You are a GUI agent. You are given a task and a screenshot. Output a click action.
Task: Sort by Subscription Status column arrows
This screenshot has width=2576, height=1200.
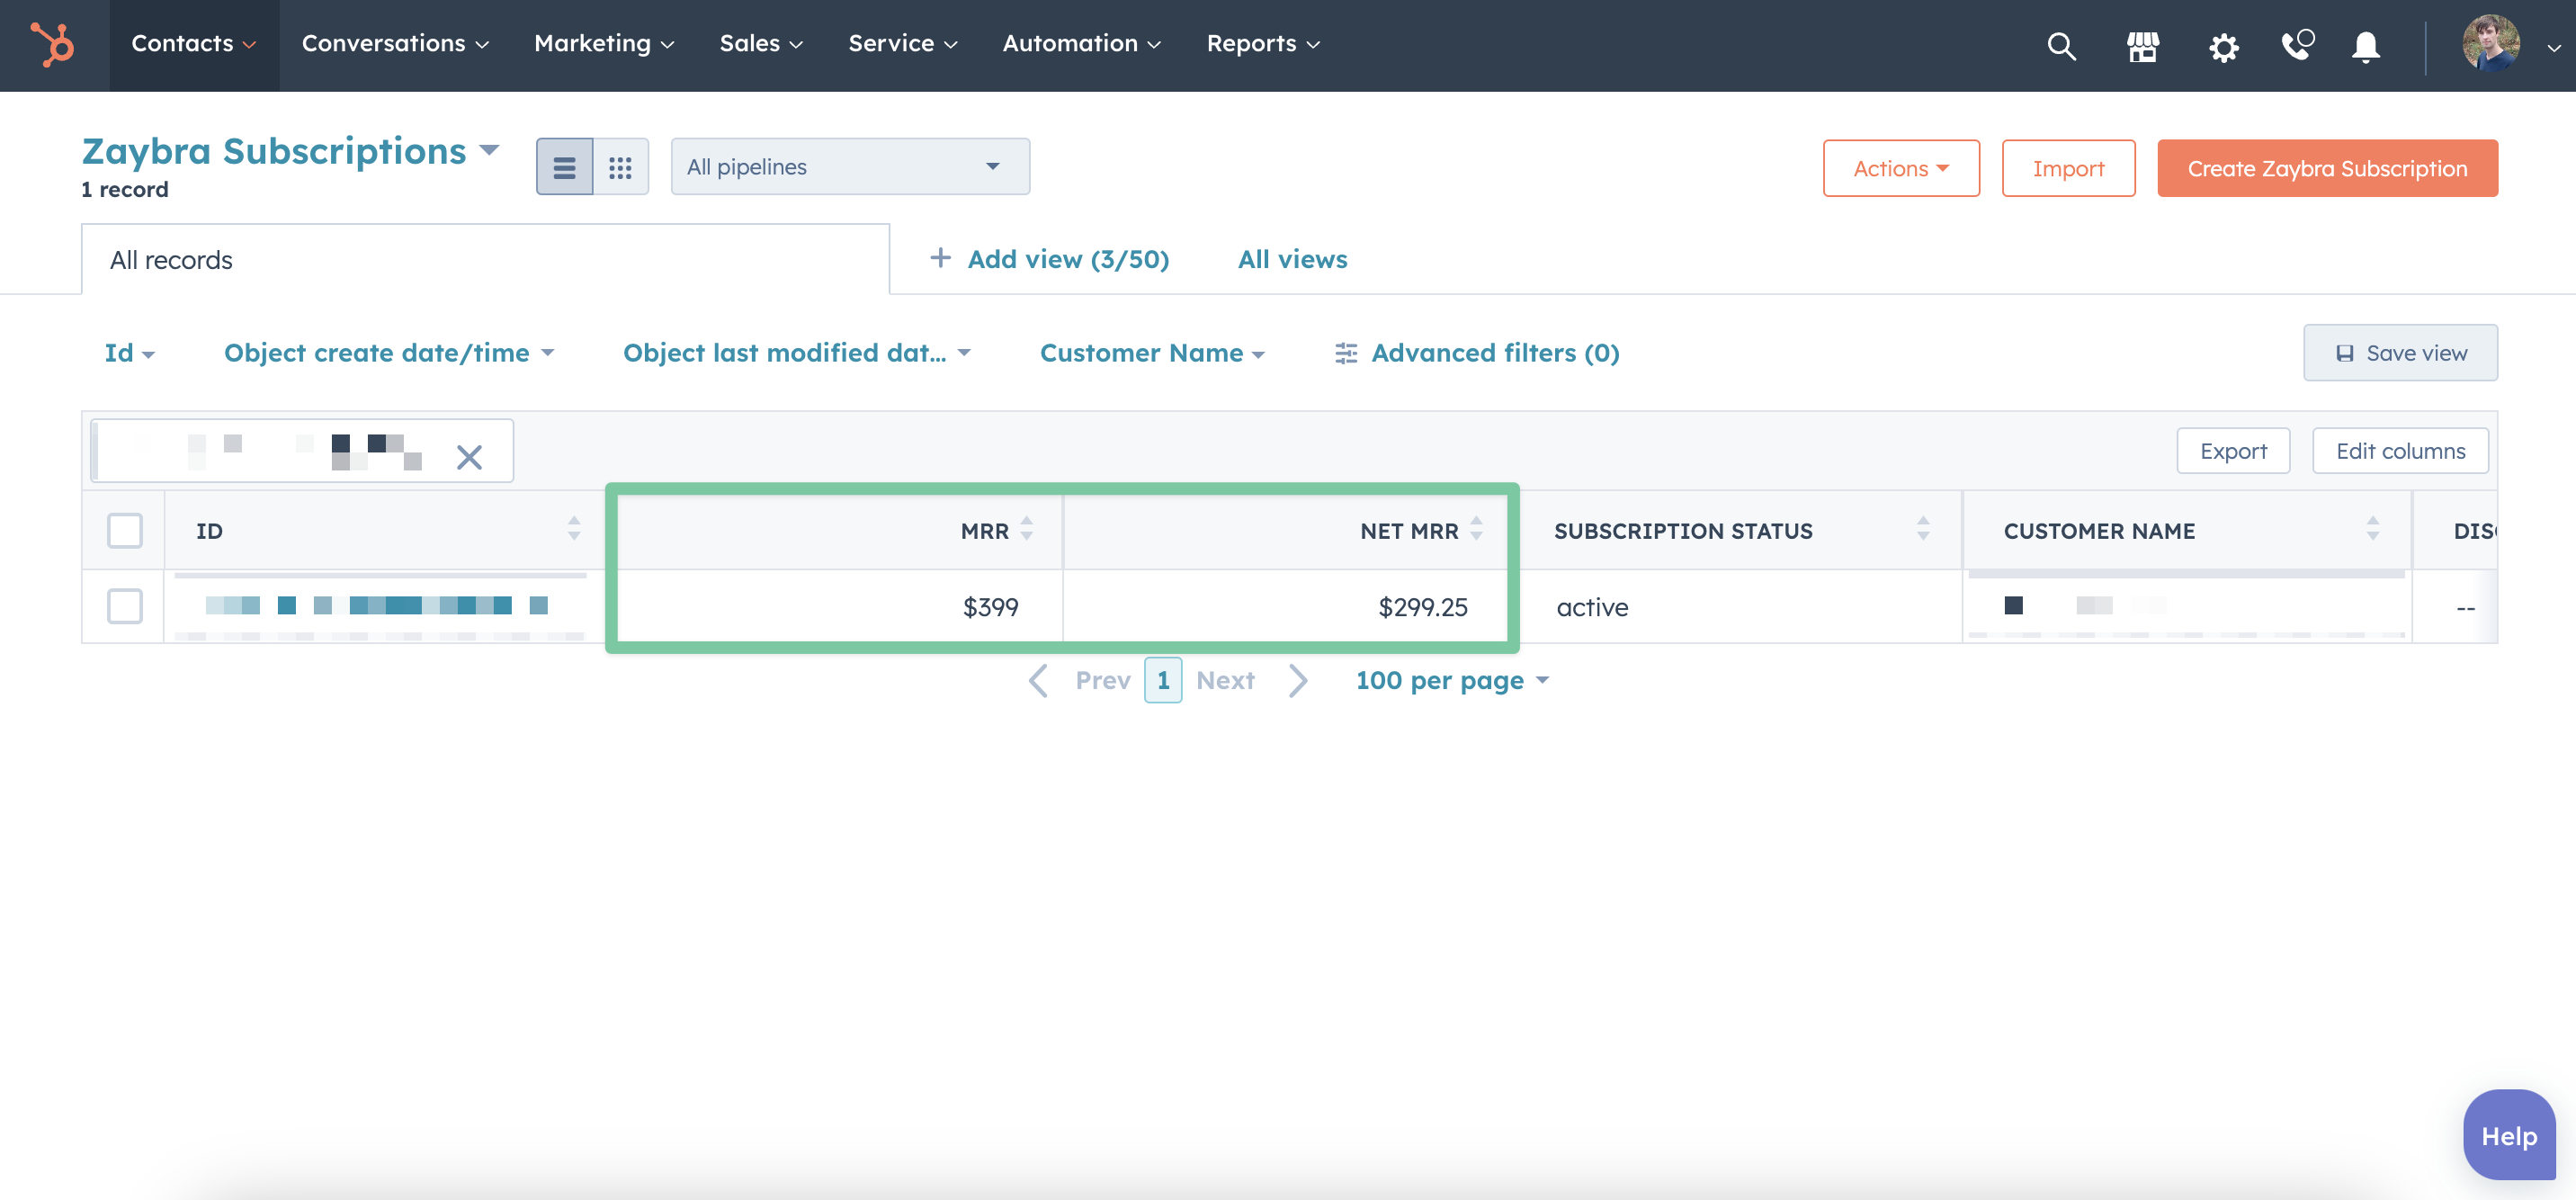click(x=1923, y=528)
